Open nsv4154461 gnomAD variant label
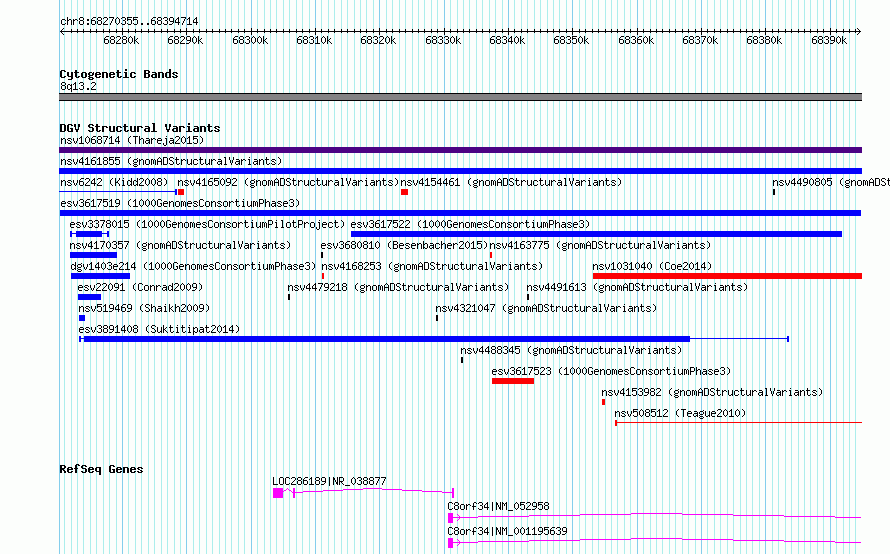890x554 pixels. 511,182
